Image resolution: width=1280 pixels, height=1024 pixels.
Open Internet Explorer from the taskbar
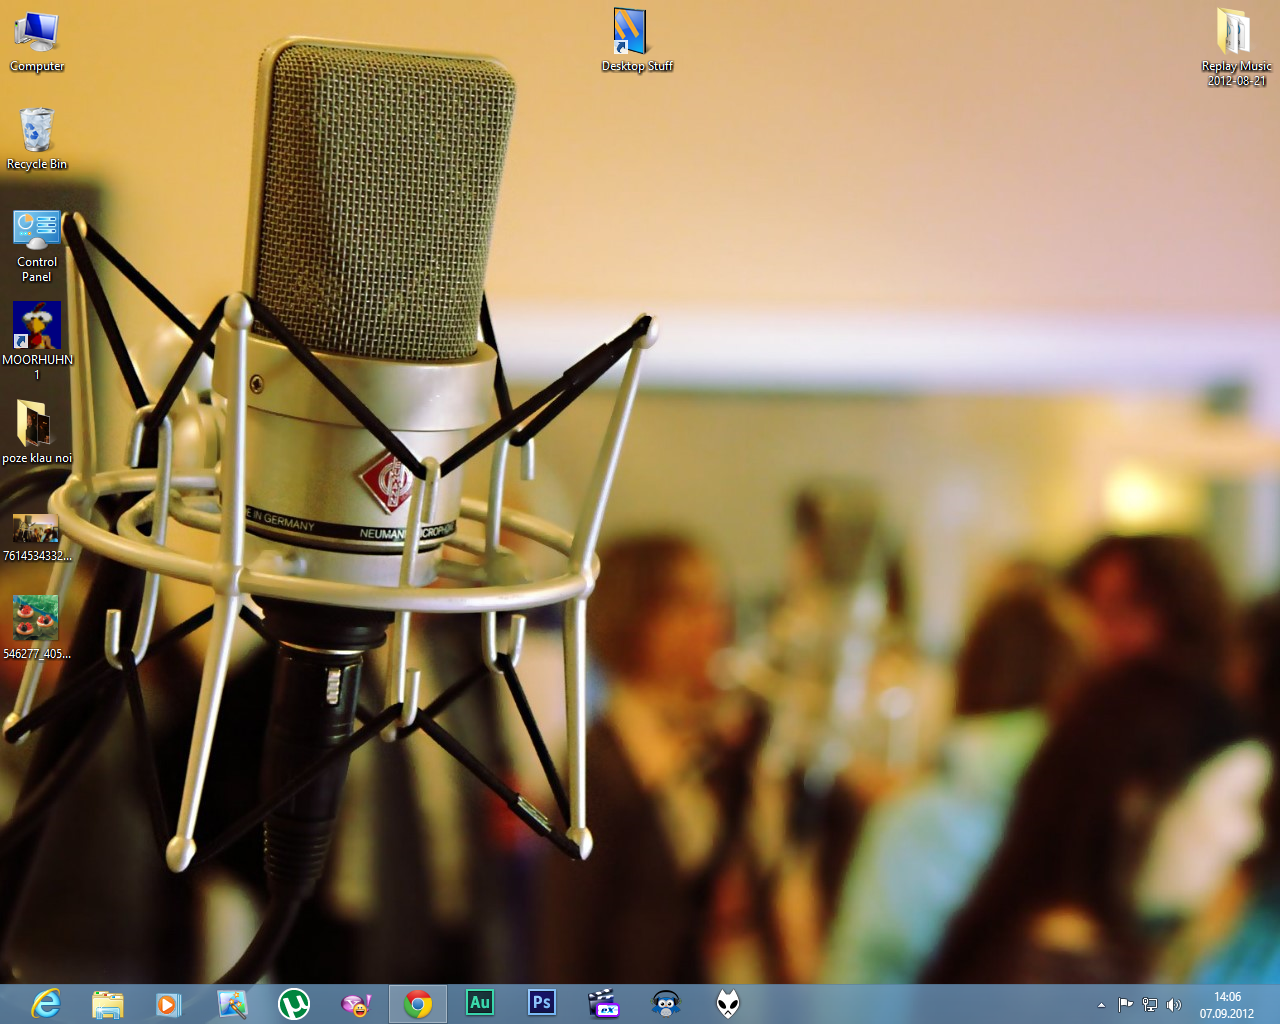click(46, 1003)
